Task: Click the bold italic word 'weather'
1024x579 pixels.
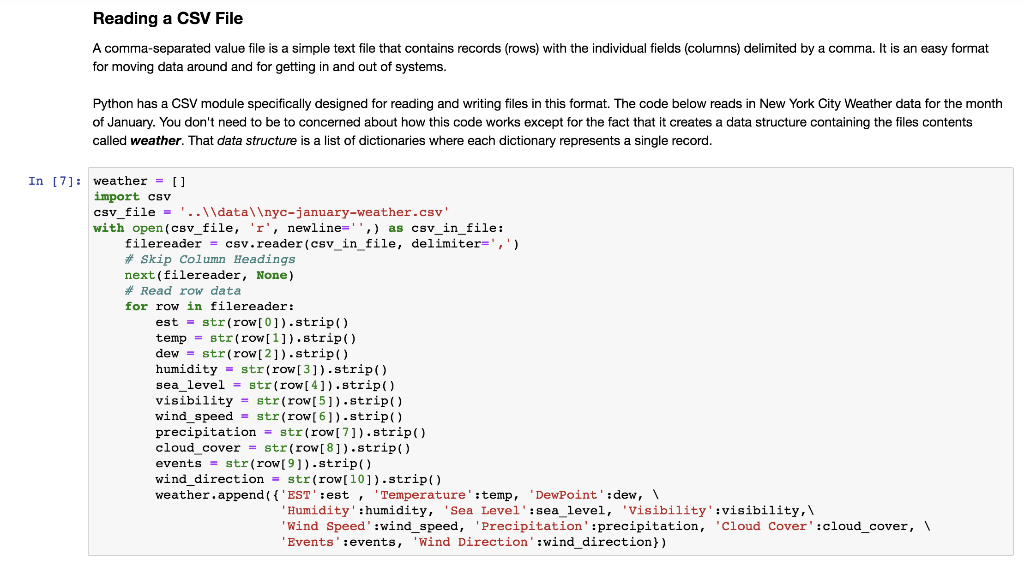Action: pyautogui.click(x=155, y=140)
